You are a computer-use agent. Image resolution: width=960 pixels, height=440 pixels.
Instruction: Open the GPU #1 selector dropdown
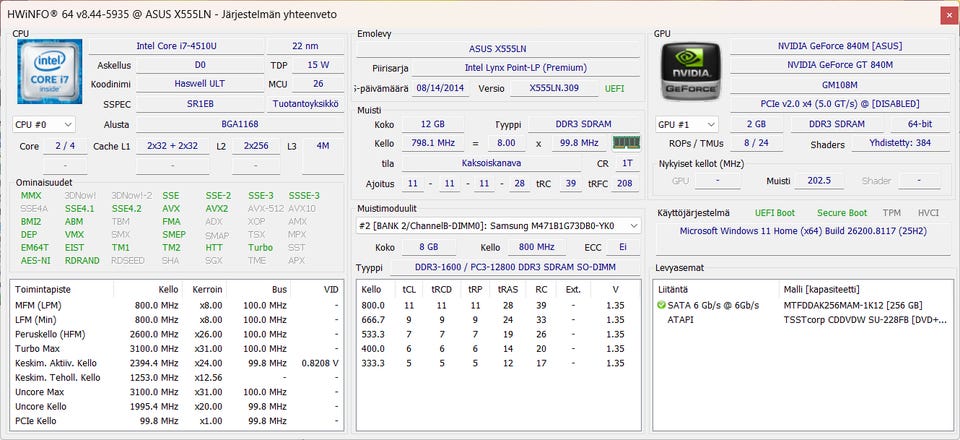click(x=686, y=125)
